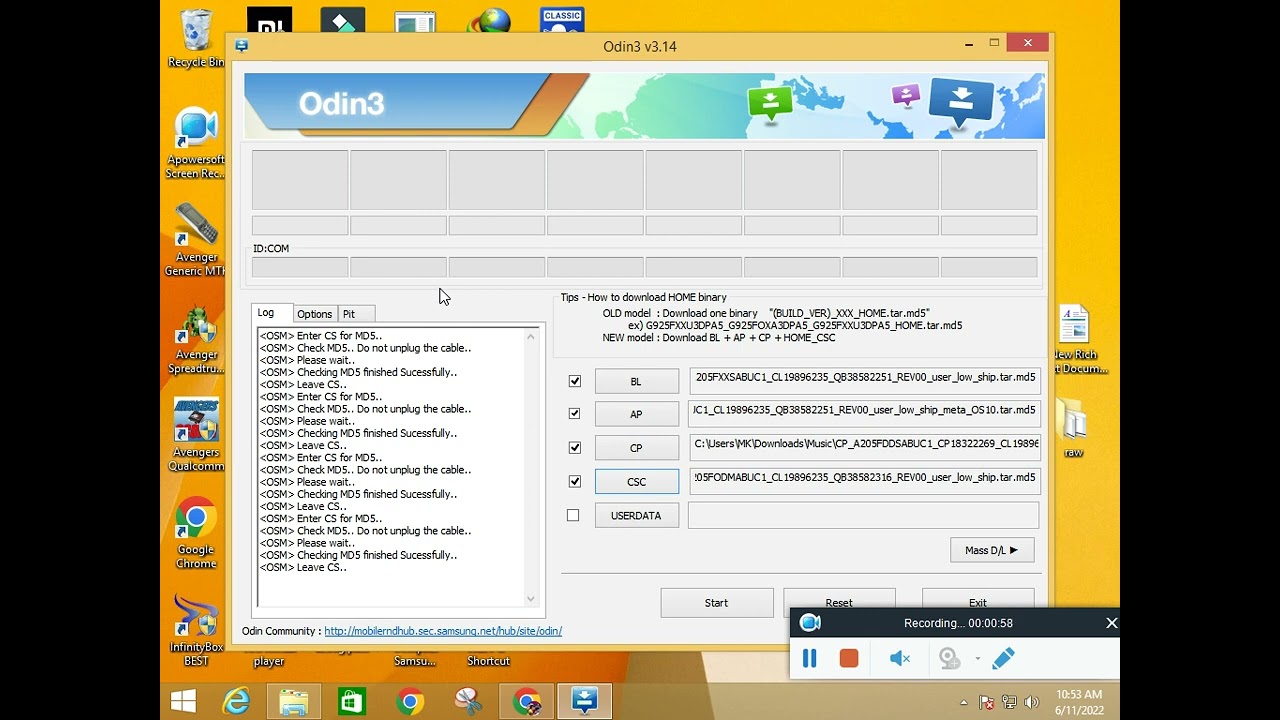Click the Filmora desktop icon behind Odin
The image size is (1280, 720).
(343, 21)
